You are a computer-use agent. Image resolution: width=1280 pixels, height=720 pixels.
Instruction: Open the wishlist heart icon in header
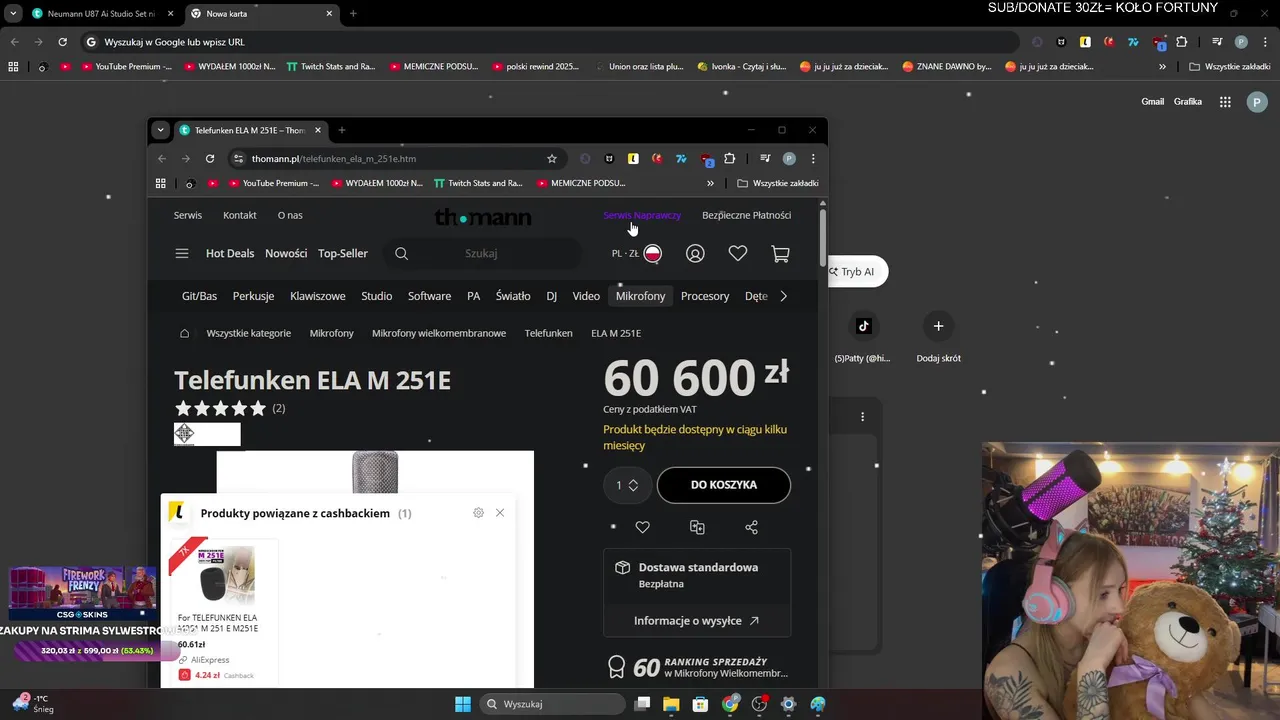[x=738, y=254]
